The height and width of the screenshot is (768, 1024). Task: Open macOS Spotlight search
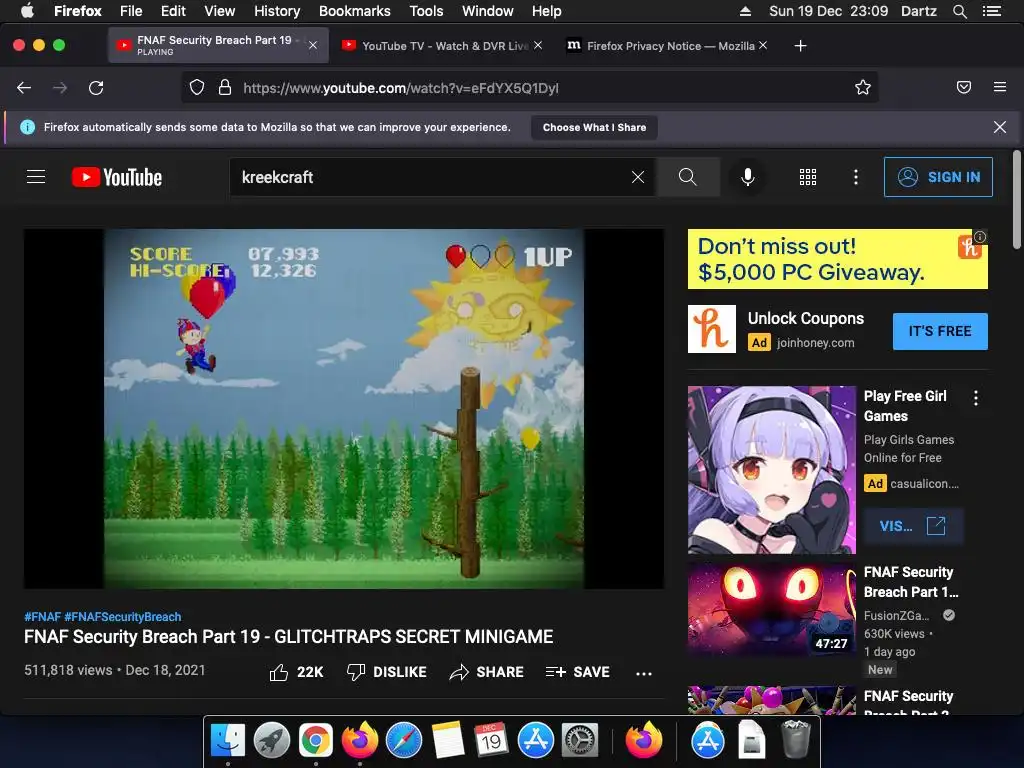coord(959,11)
